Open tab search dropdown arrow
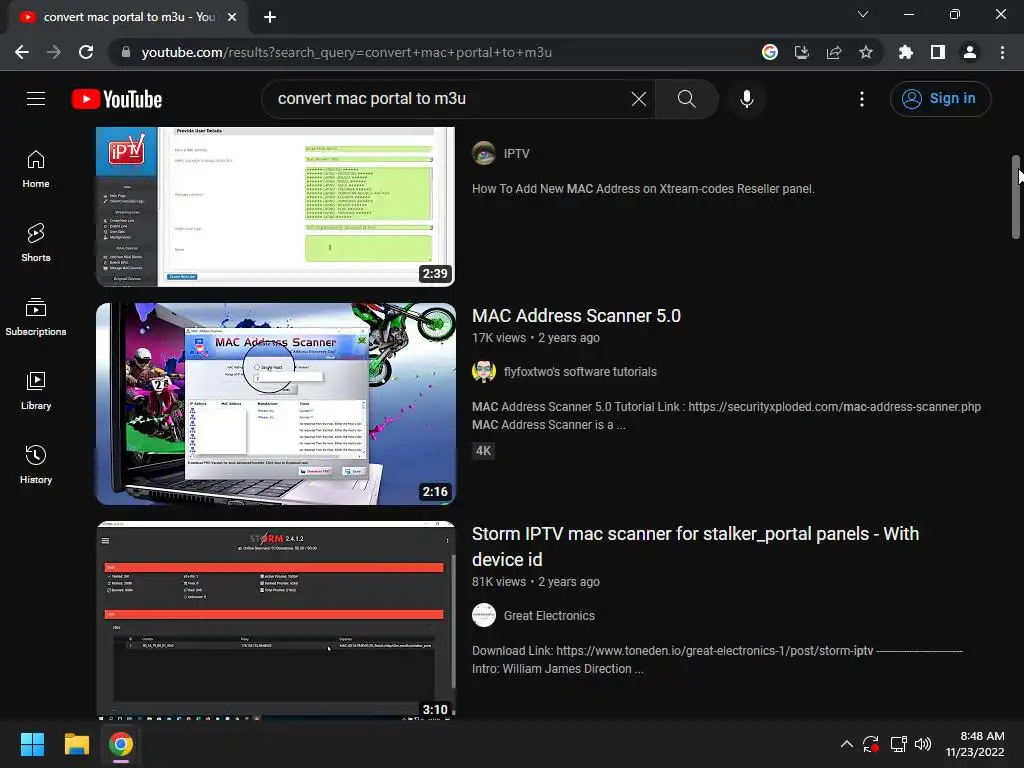Image resolution: width=1024 pixels, height=768 pixels. [863, 14]
